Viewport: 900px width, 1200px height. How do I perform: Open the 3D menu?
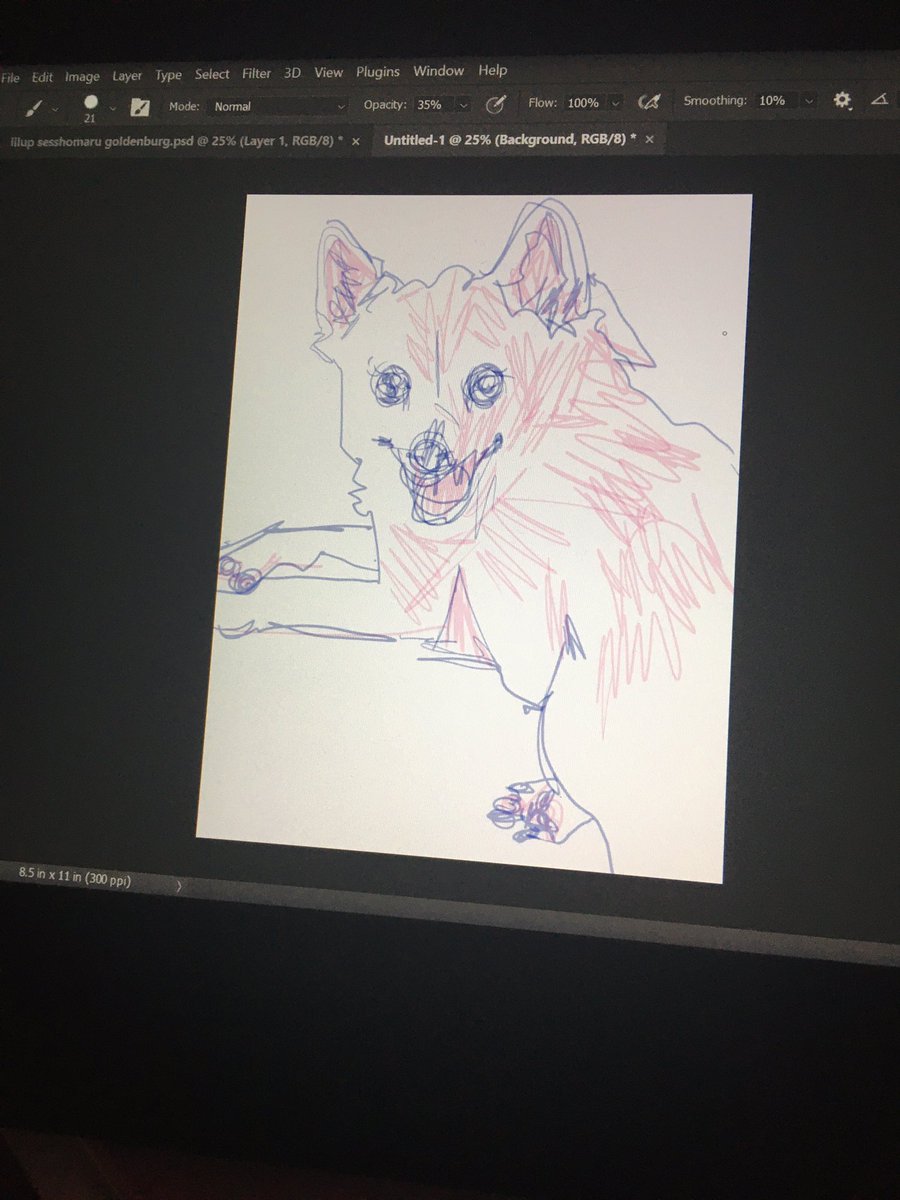(x=292, y=73)
